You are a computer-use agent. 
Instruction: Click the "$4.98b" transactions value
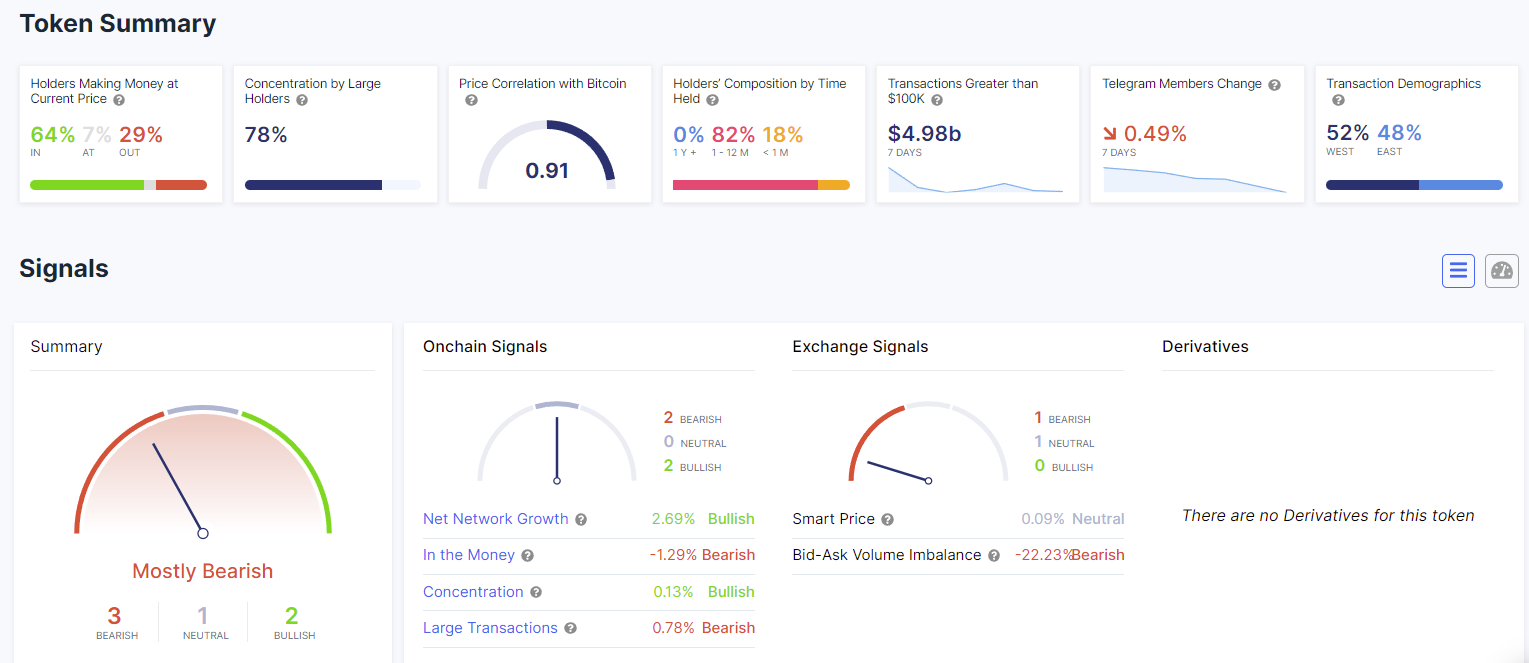point(925,133)
